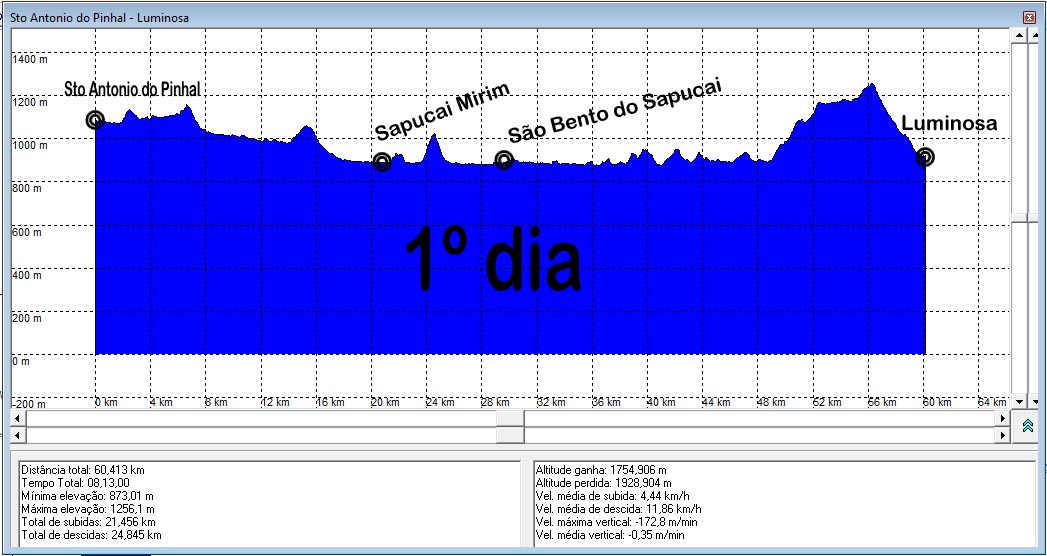
Task: Select the Sapucai Mirim waypoint marker
Action: 381,162
